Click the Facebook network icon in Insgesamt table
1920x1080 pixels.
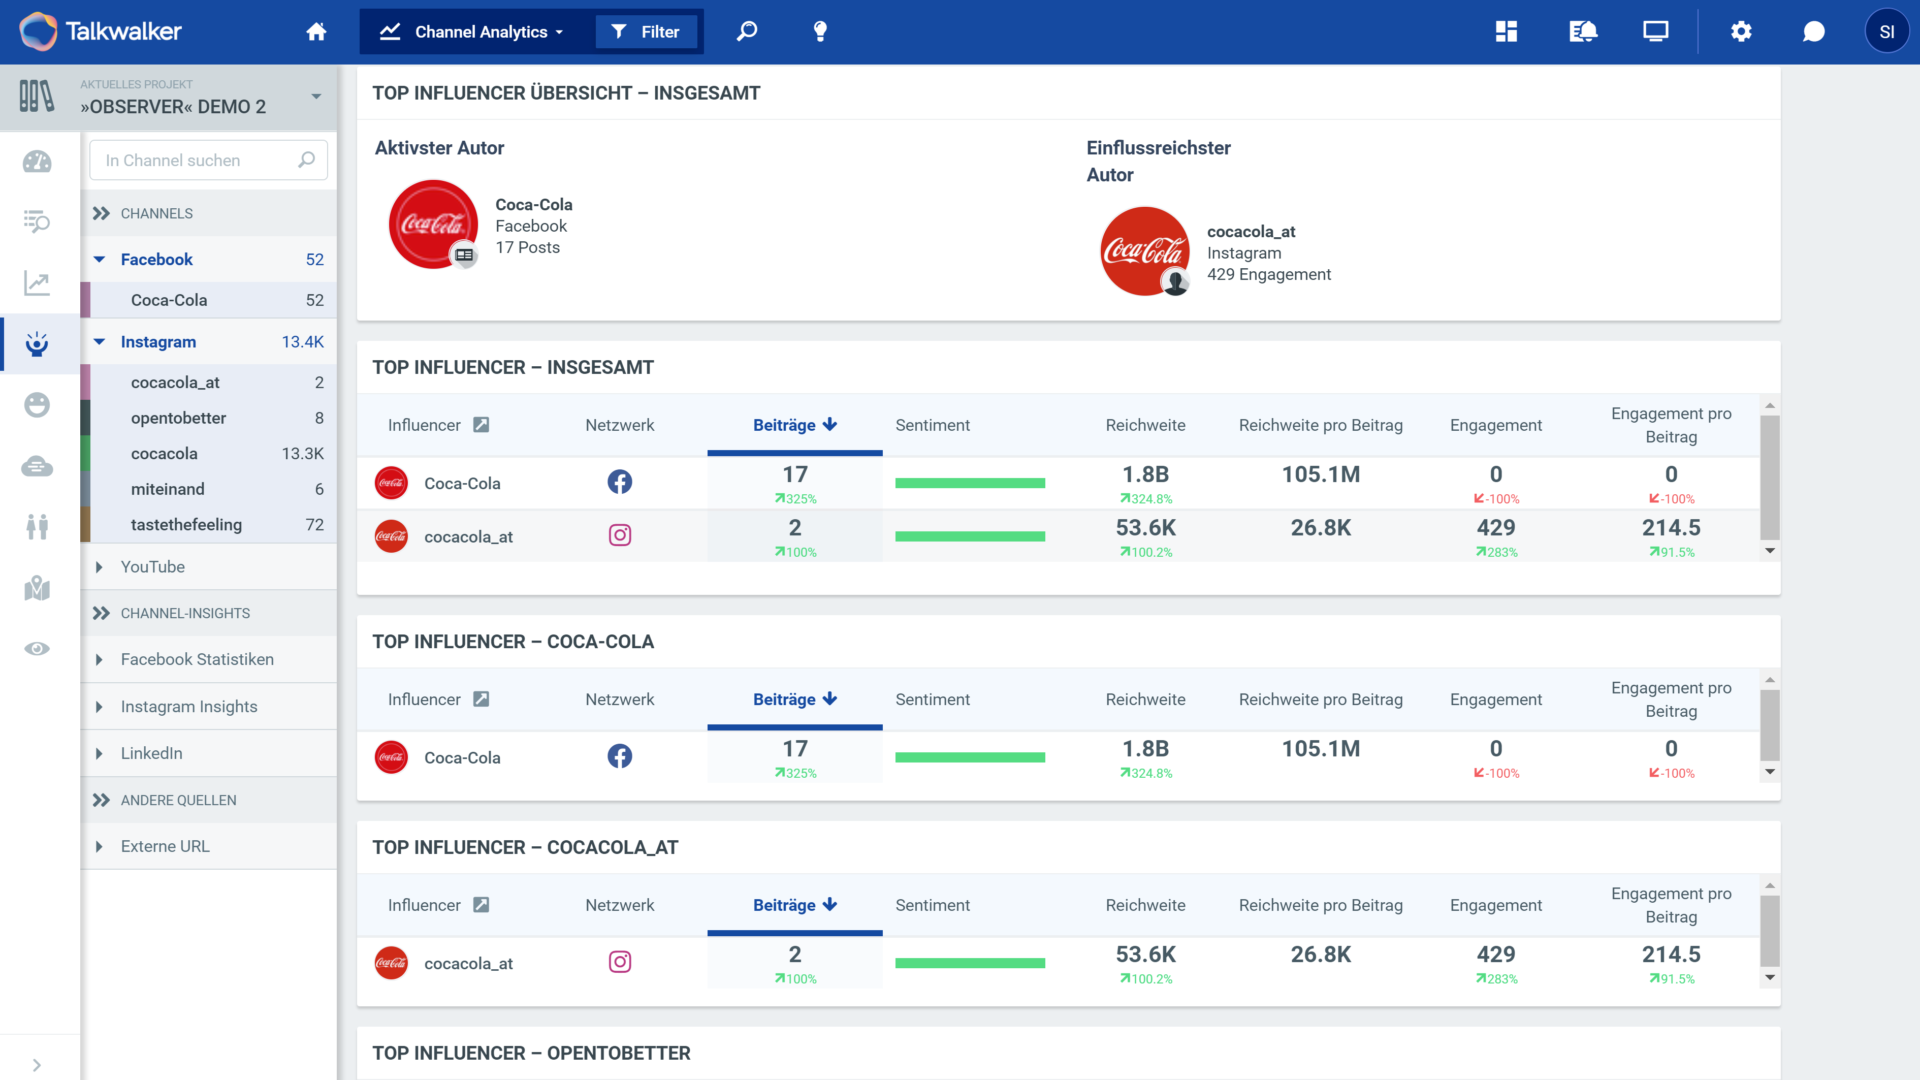pos(619,483)
